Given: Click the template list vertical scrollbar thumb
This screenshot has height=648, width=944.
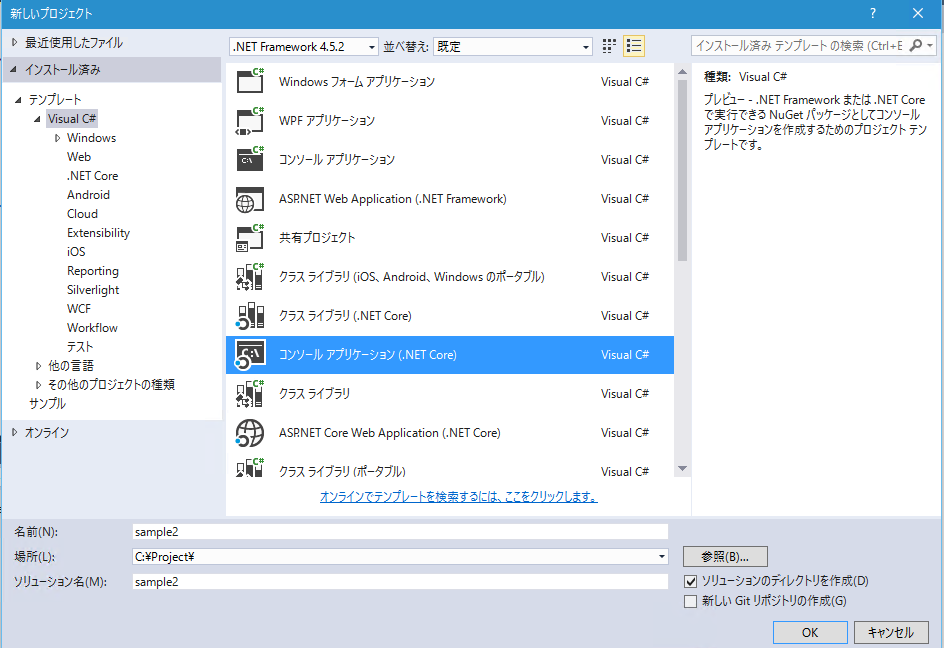Looking at the screenshot, I should [x=682, y=170].
